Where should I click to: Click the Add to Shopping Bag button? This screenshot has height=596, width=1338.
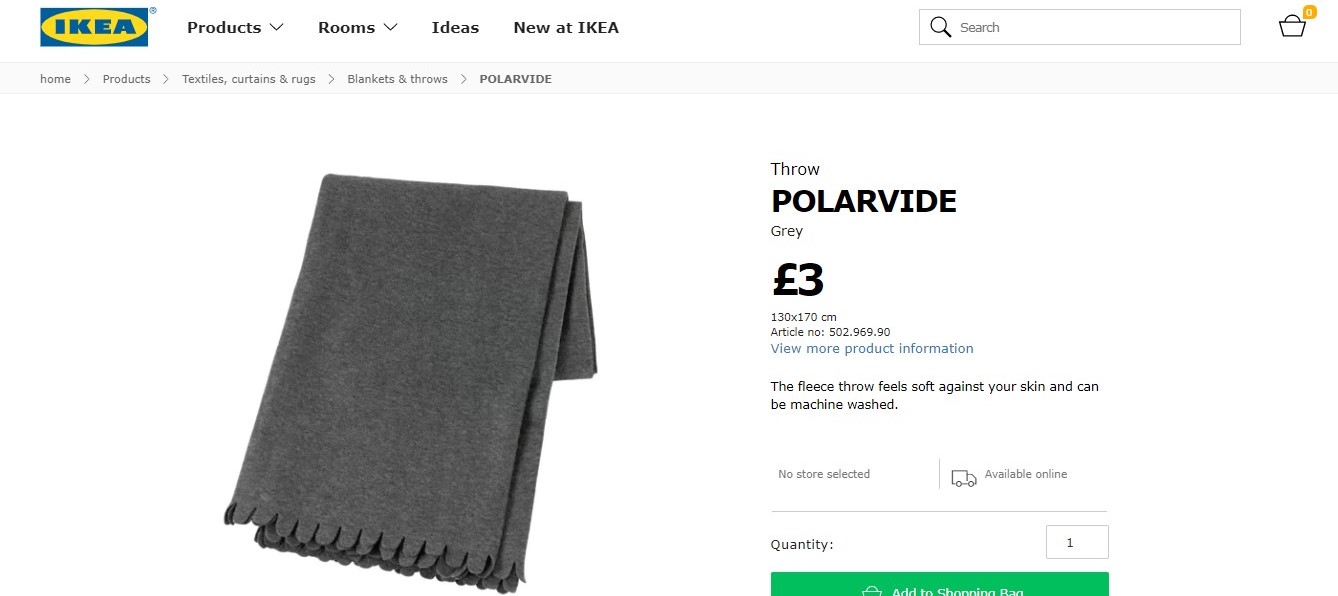[938, 588]
